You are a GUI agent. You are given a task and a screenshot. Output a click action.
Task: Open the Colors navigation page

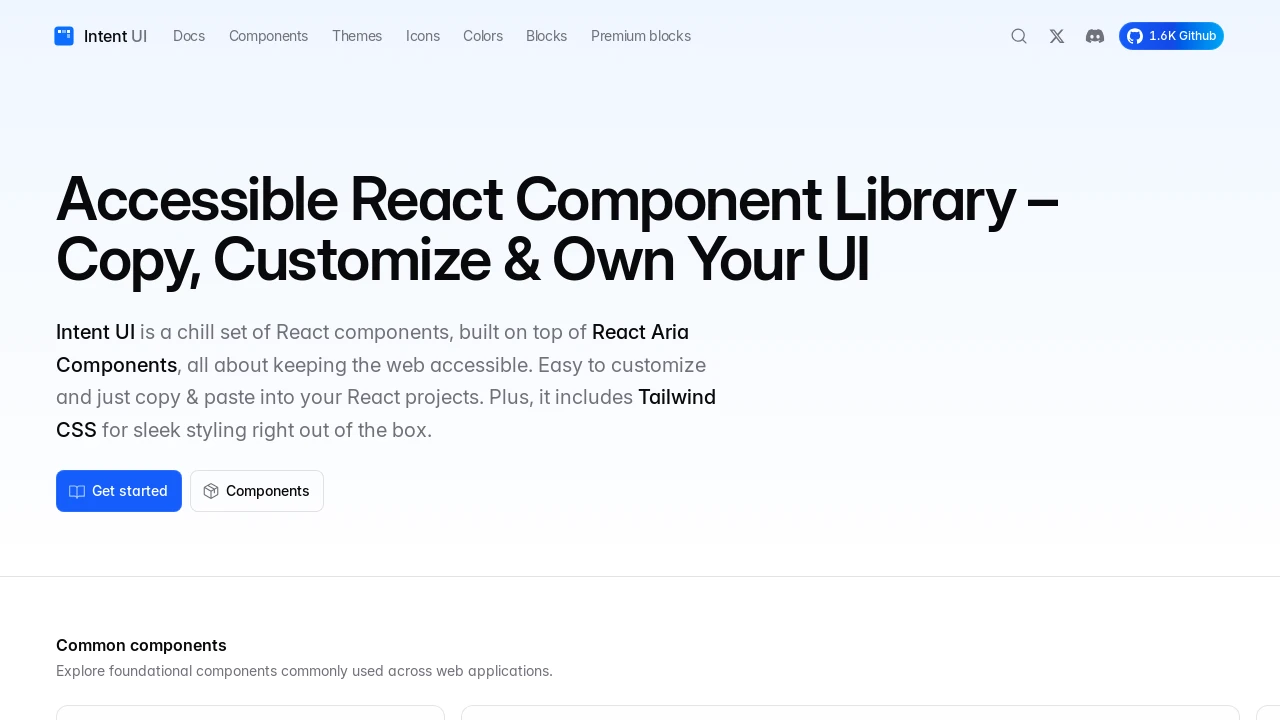[x=483, y=36]
